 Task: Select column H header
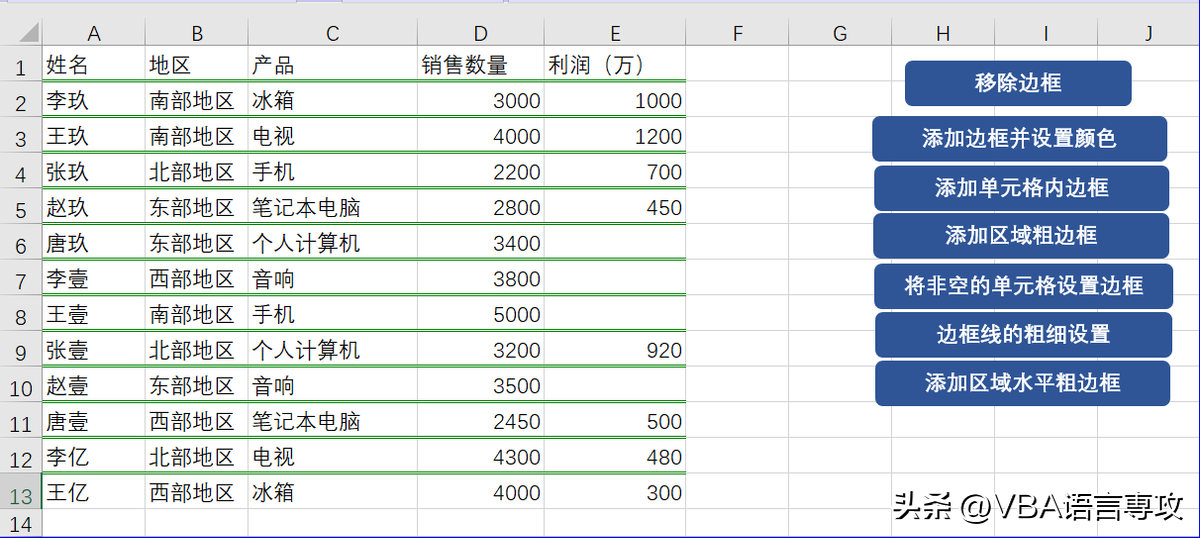(943, 34)
